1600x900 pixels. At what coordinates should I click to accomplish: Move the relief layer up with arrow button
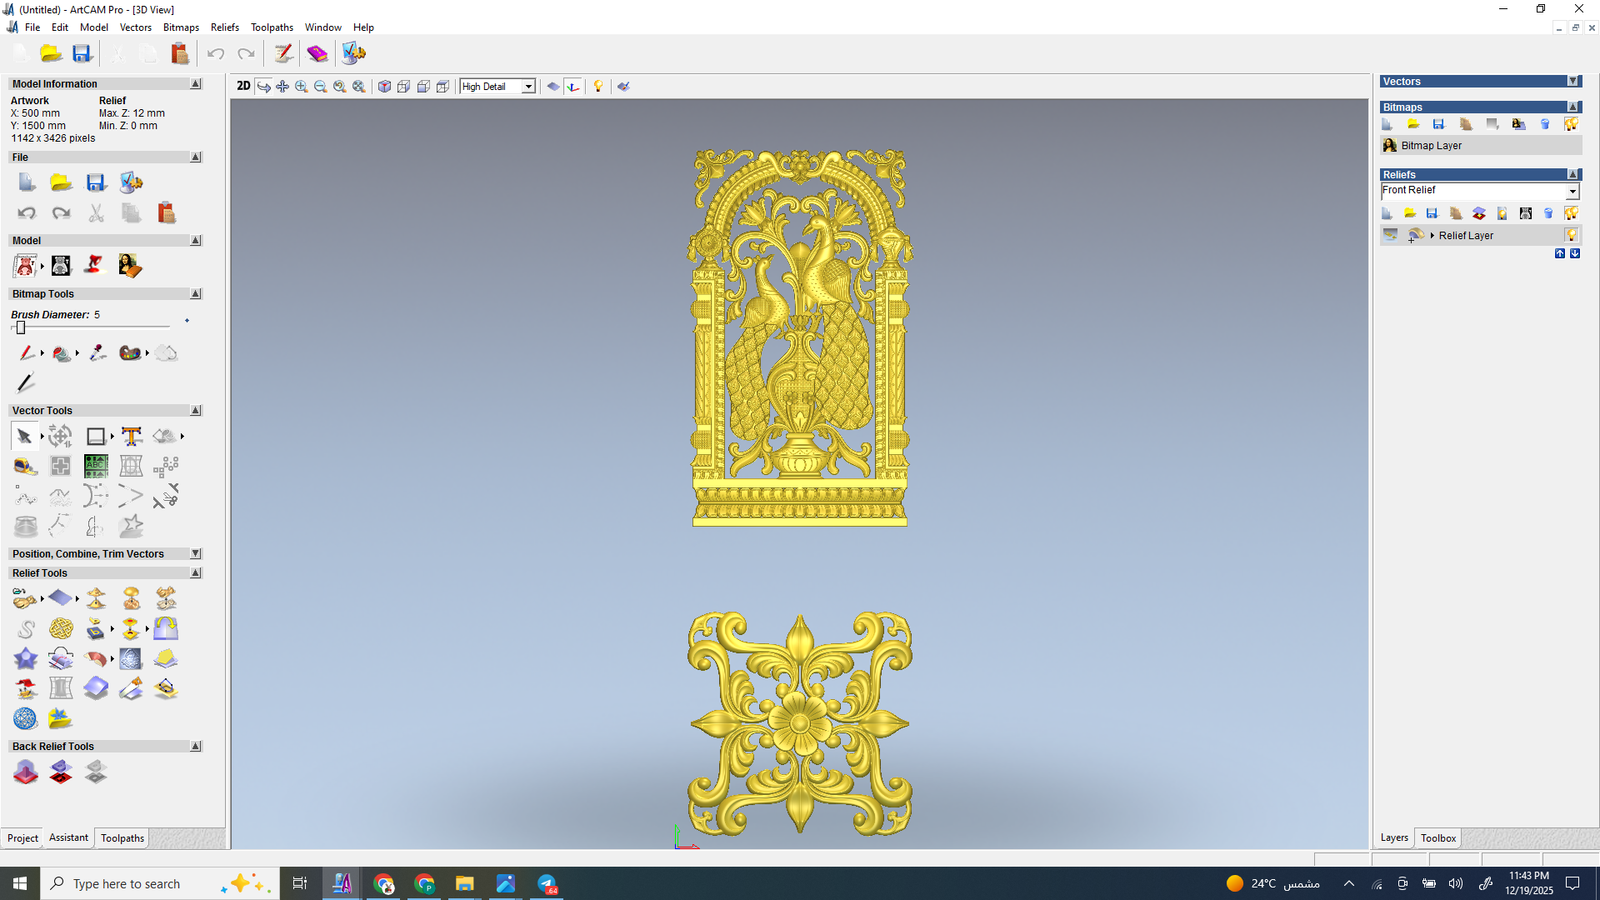(x=1559, y=254)
